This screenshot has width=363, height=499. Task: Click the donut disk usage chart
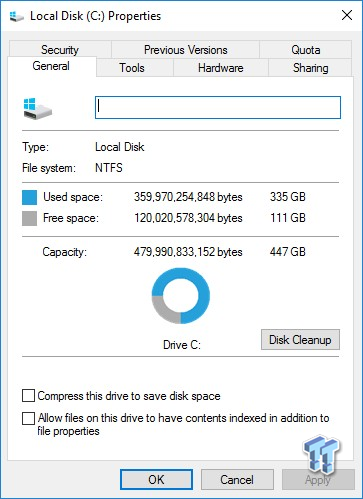181,296
